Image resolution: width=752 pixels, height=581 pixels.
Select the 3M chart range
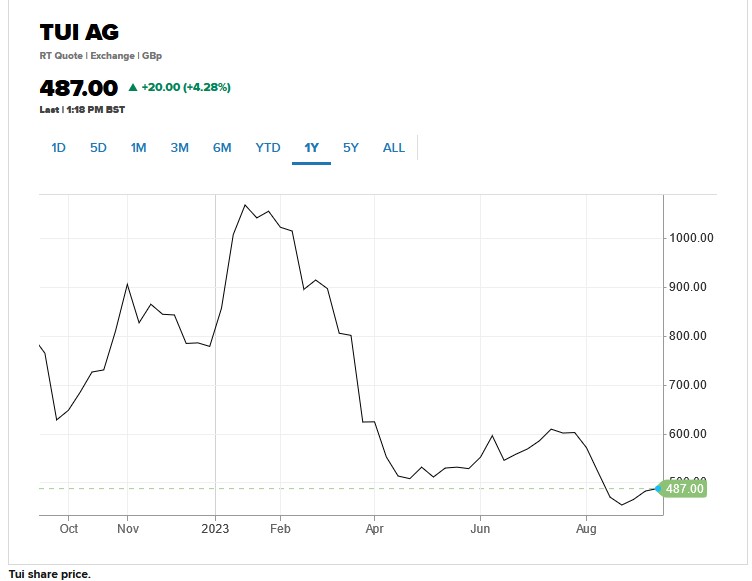(179, 148)
